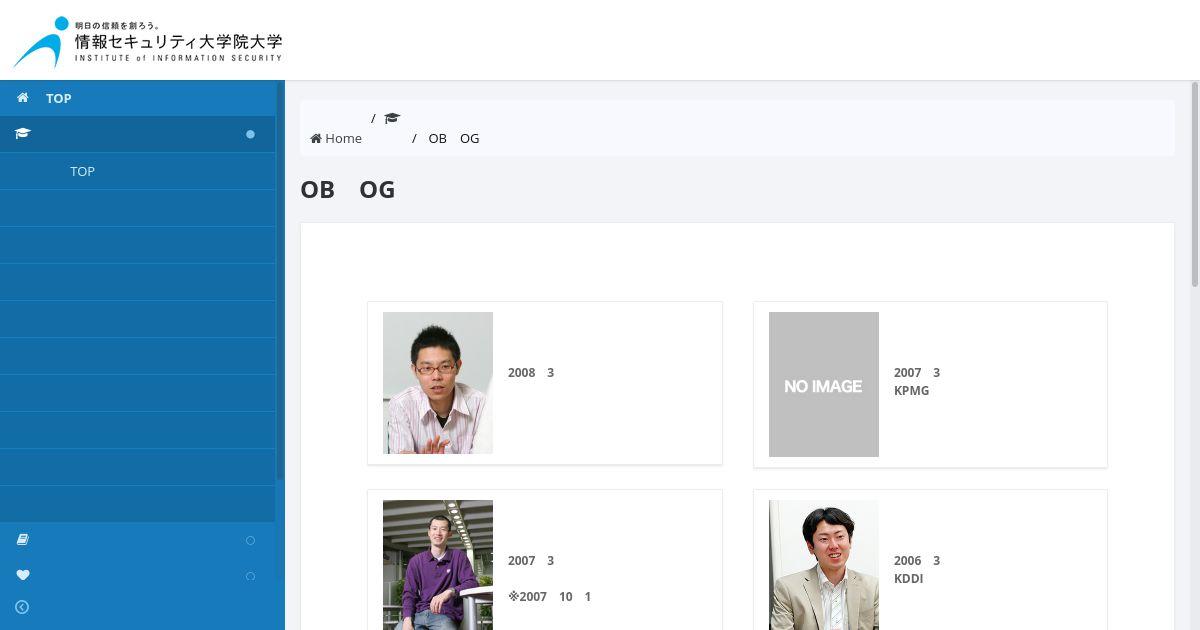
Task: Click the heart icon in the sidebar
Action: (x=23, y=575)
